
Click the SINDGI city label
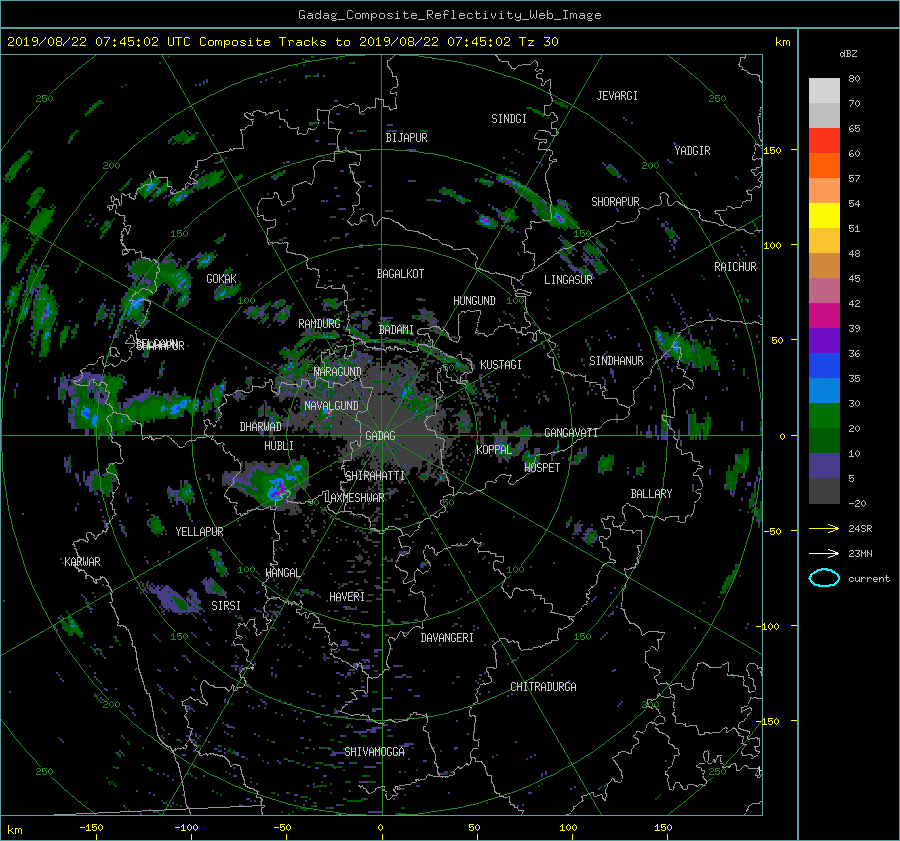[x=509, y=119]
